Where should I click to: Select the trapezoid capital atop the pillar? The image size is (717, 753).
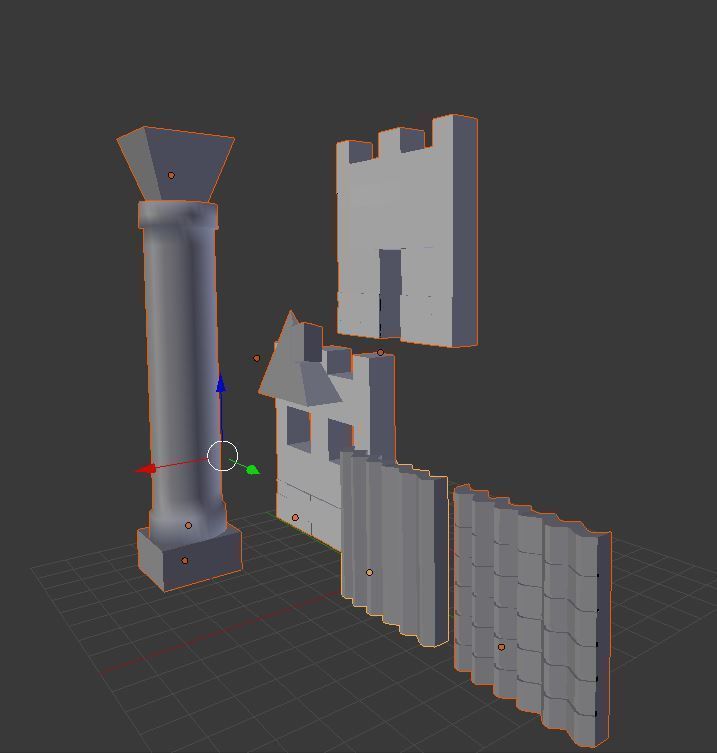pyautogui.click(x=175, y=164)
